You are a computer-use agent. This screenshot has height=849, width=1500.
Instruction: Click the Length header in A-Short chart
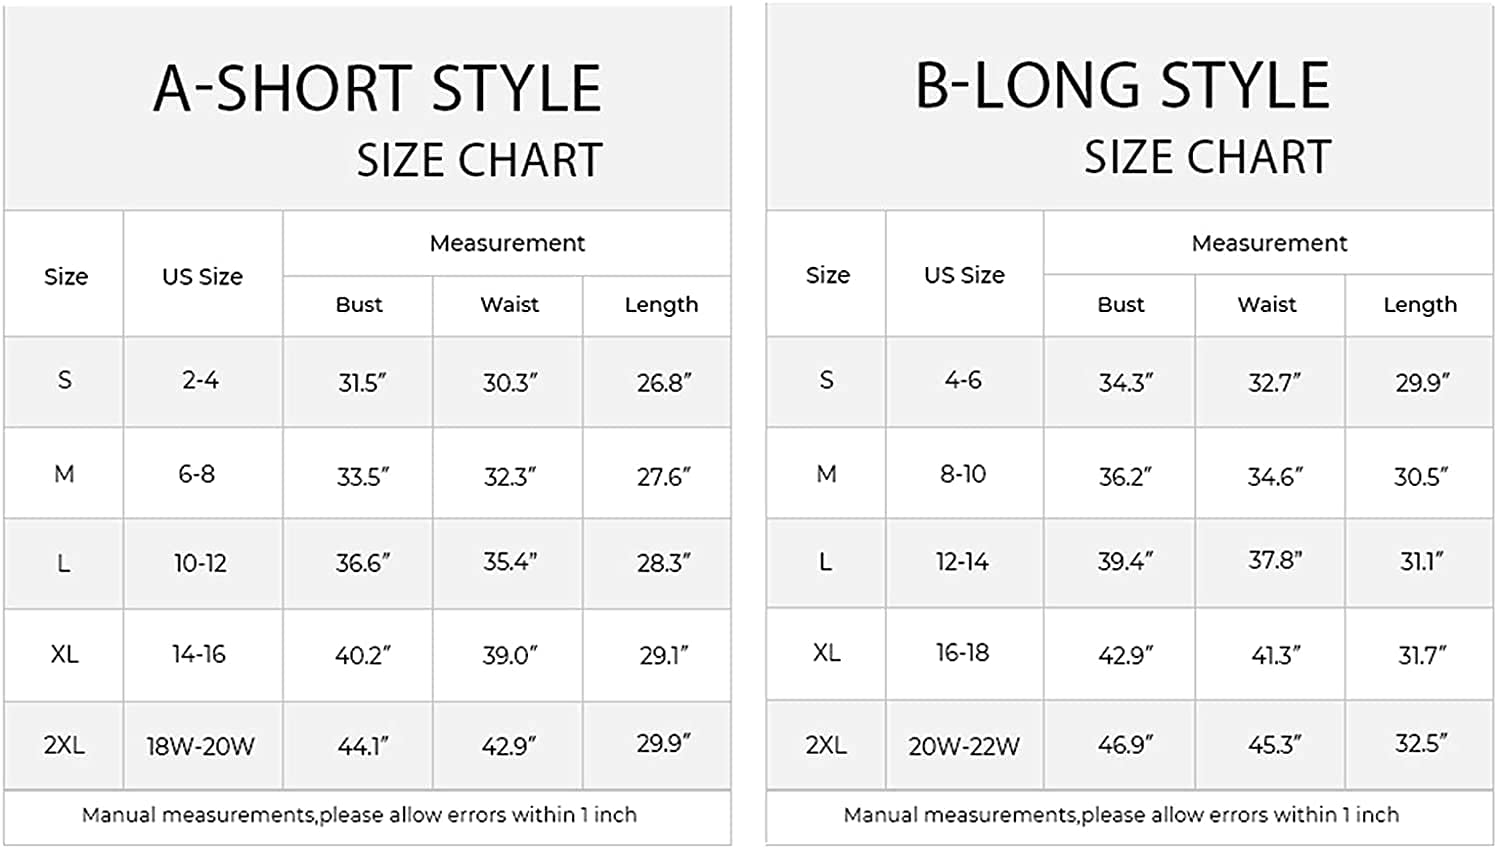pos(661,305)
